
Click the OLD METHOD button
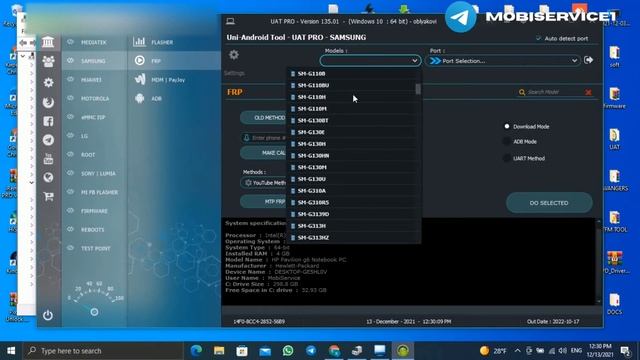(264, 118)
